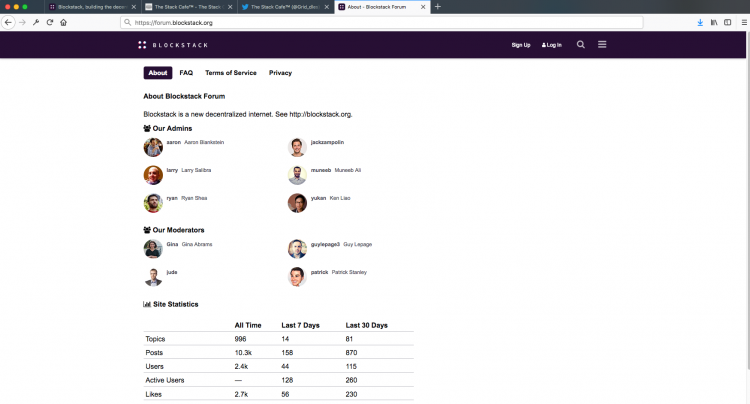Image resolution: width=750 pixels, height=404 pixels.
Task: Click the All Time column header
Action: (248, 325)
